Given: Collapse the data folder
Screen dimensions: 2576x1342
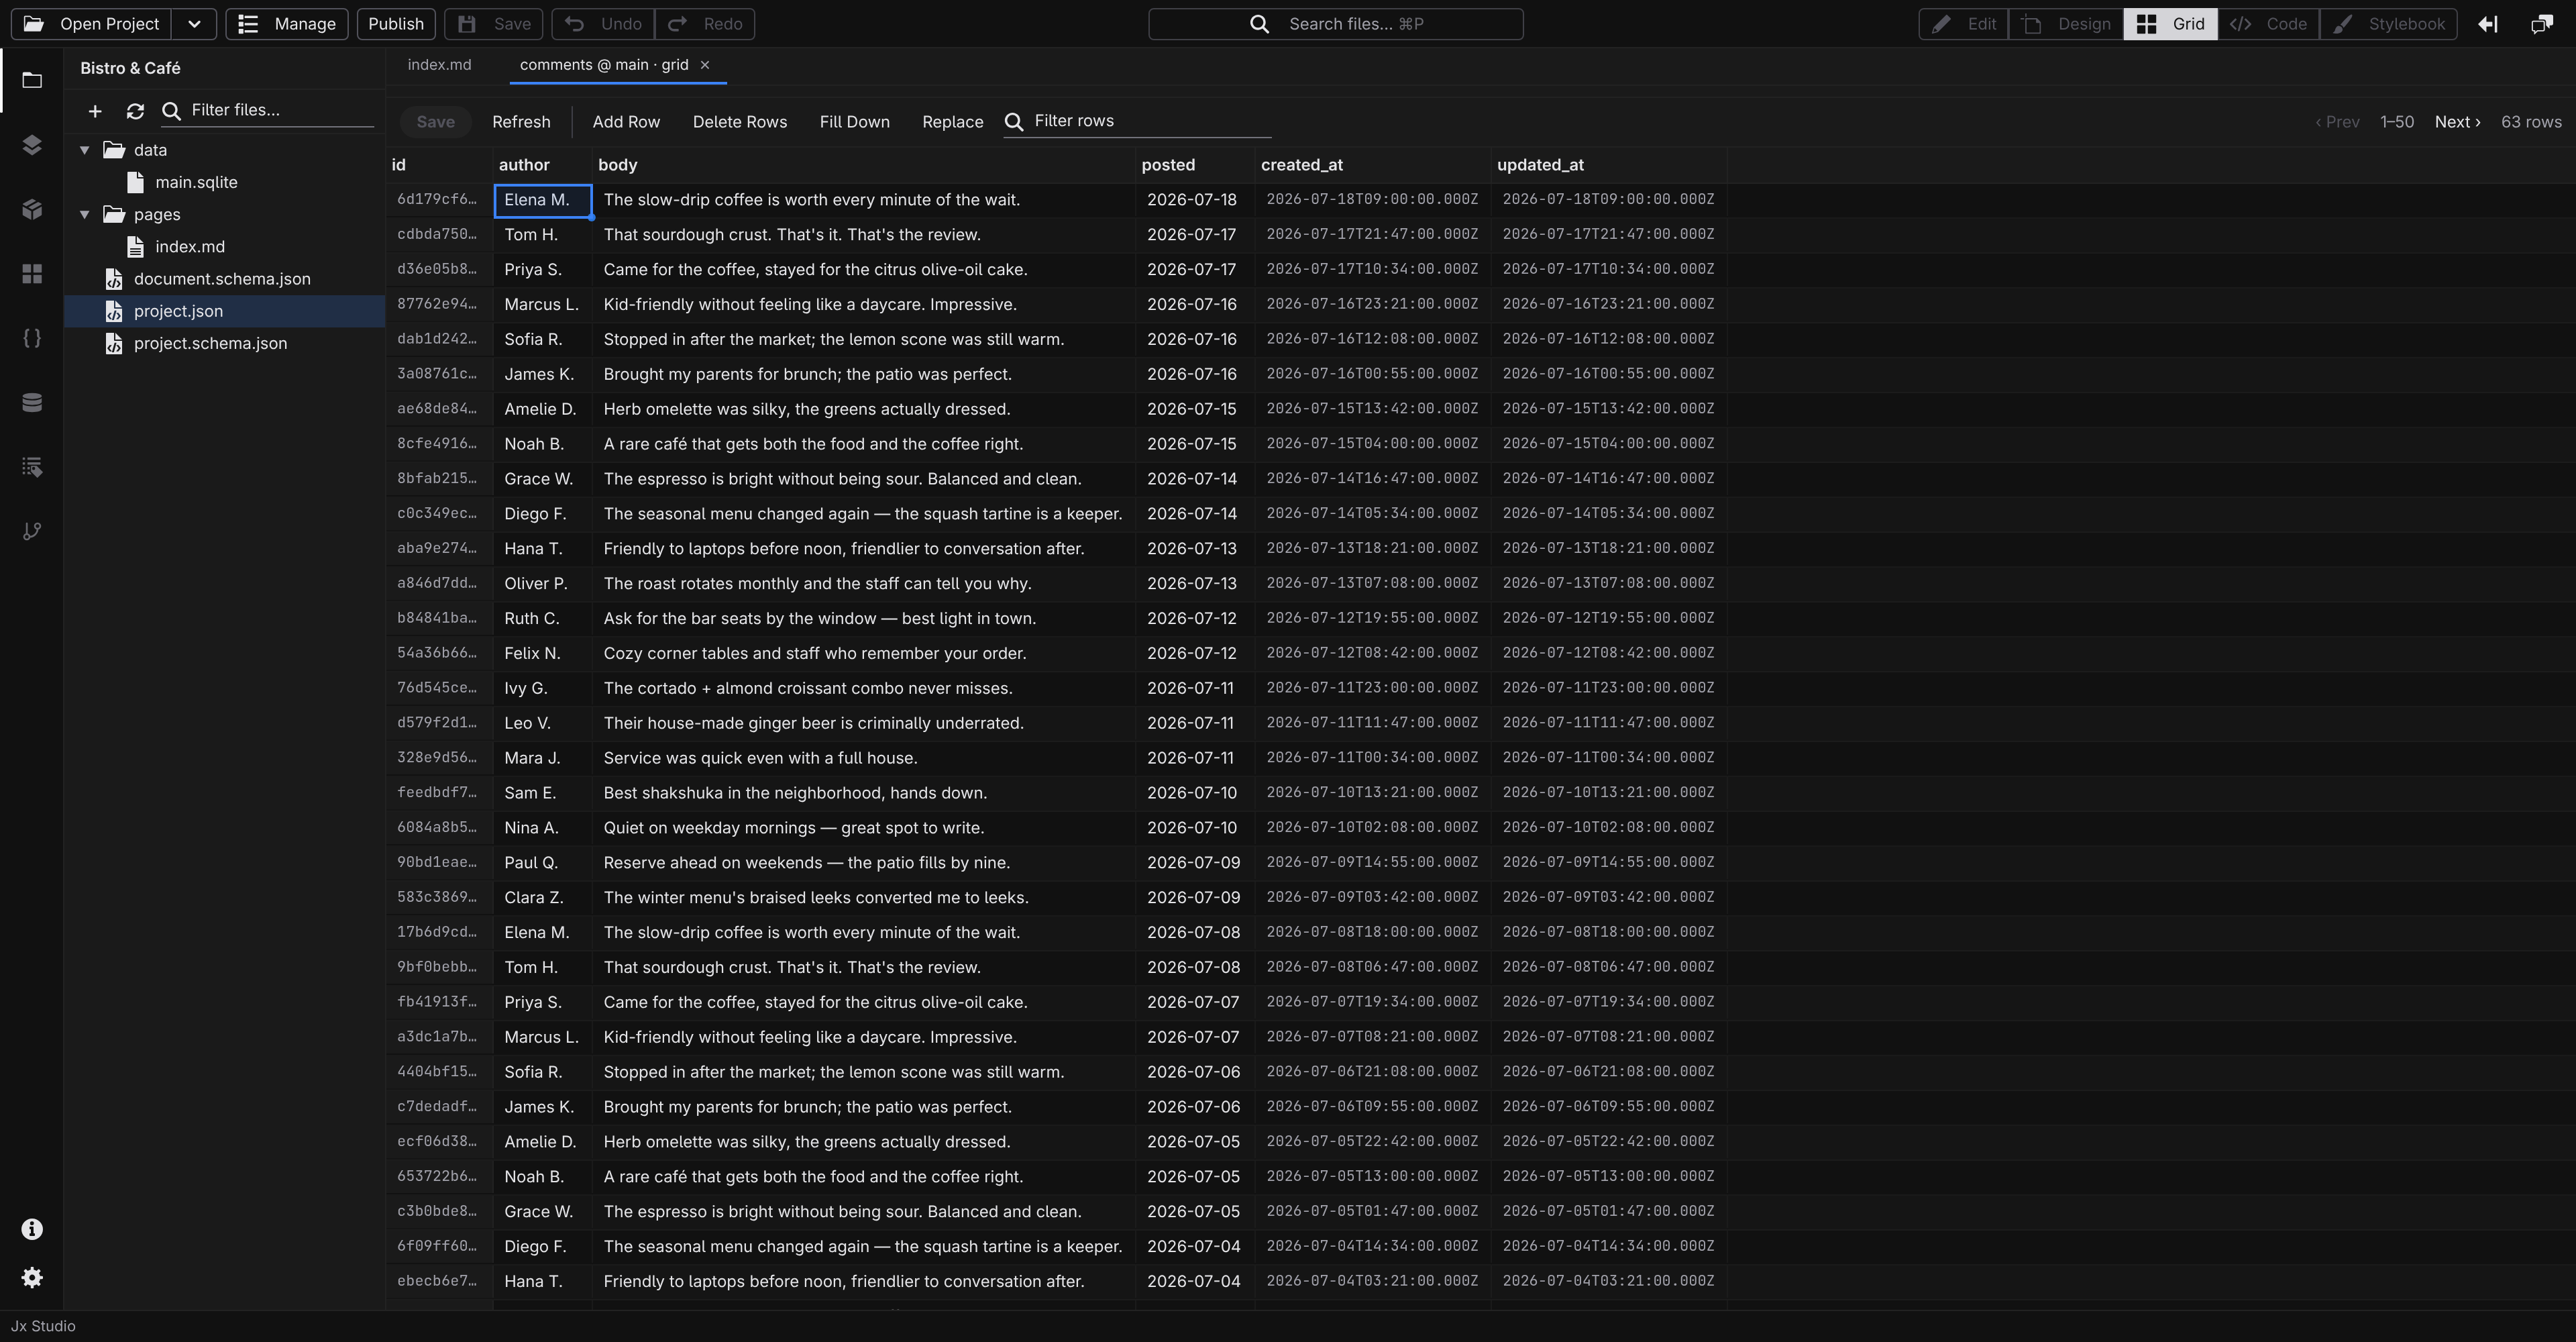Looking at the screenshot, I should [x=85, y=150].
